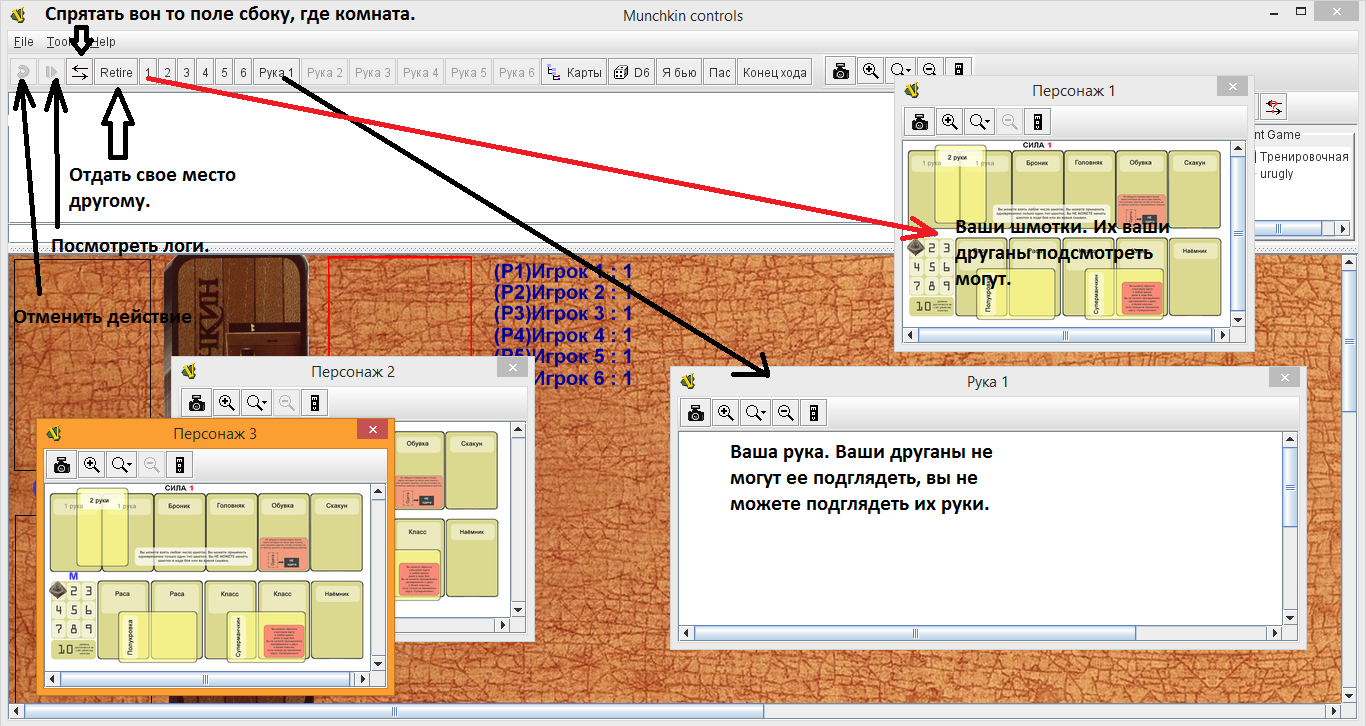Zoom out in the Рука 1 window
Viewport: 1366px width, 726px height.
pyautogui.click(x=785, y=412)
